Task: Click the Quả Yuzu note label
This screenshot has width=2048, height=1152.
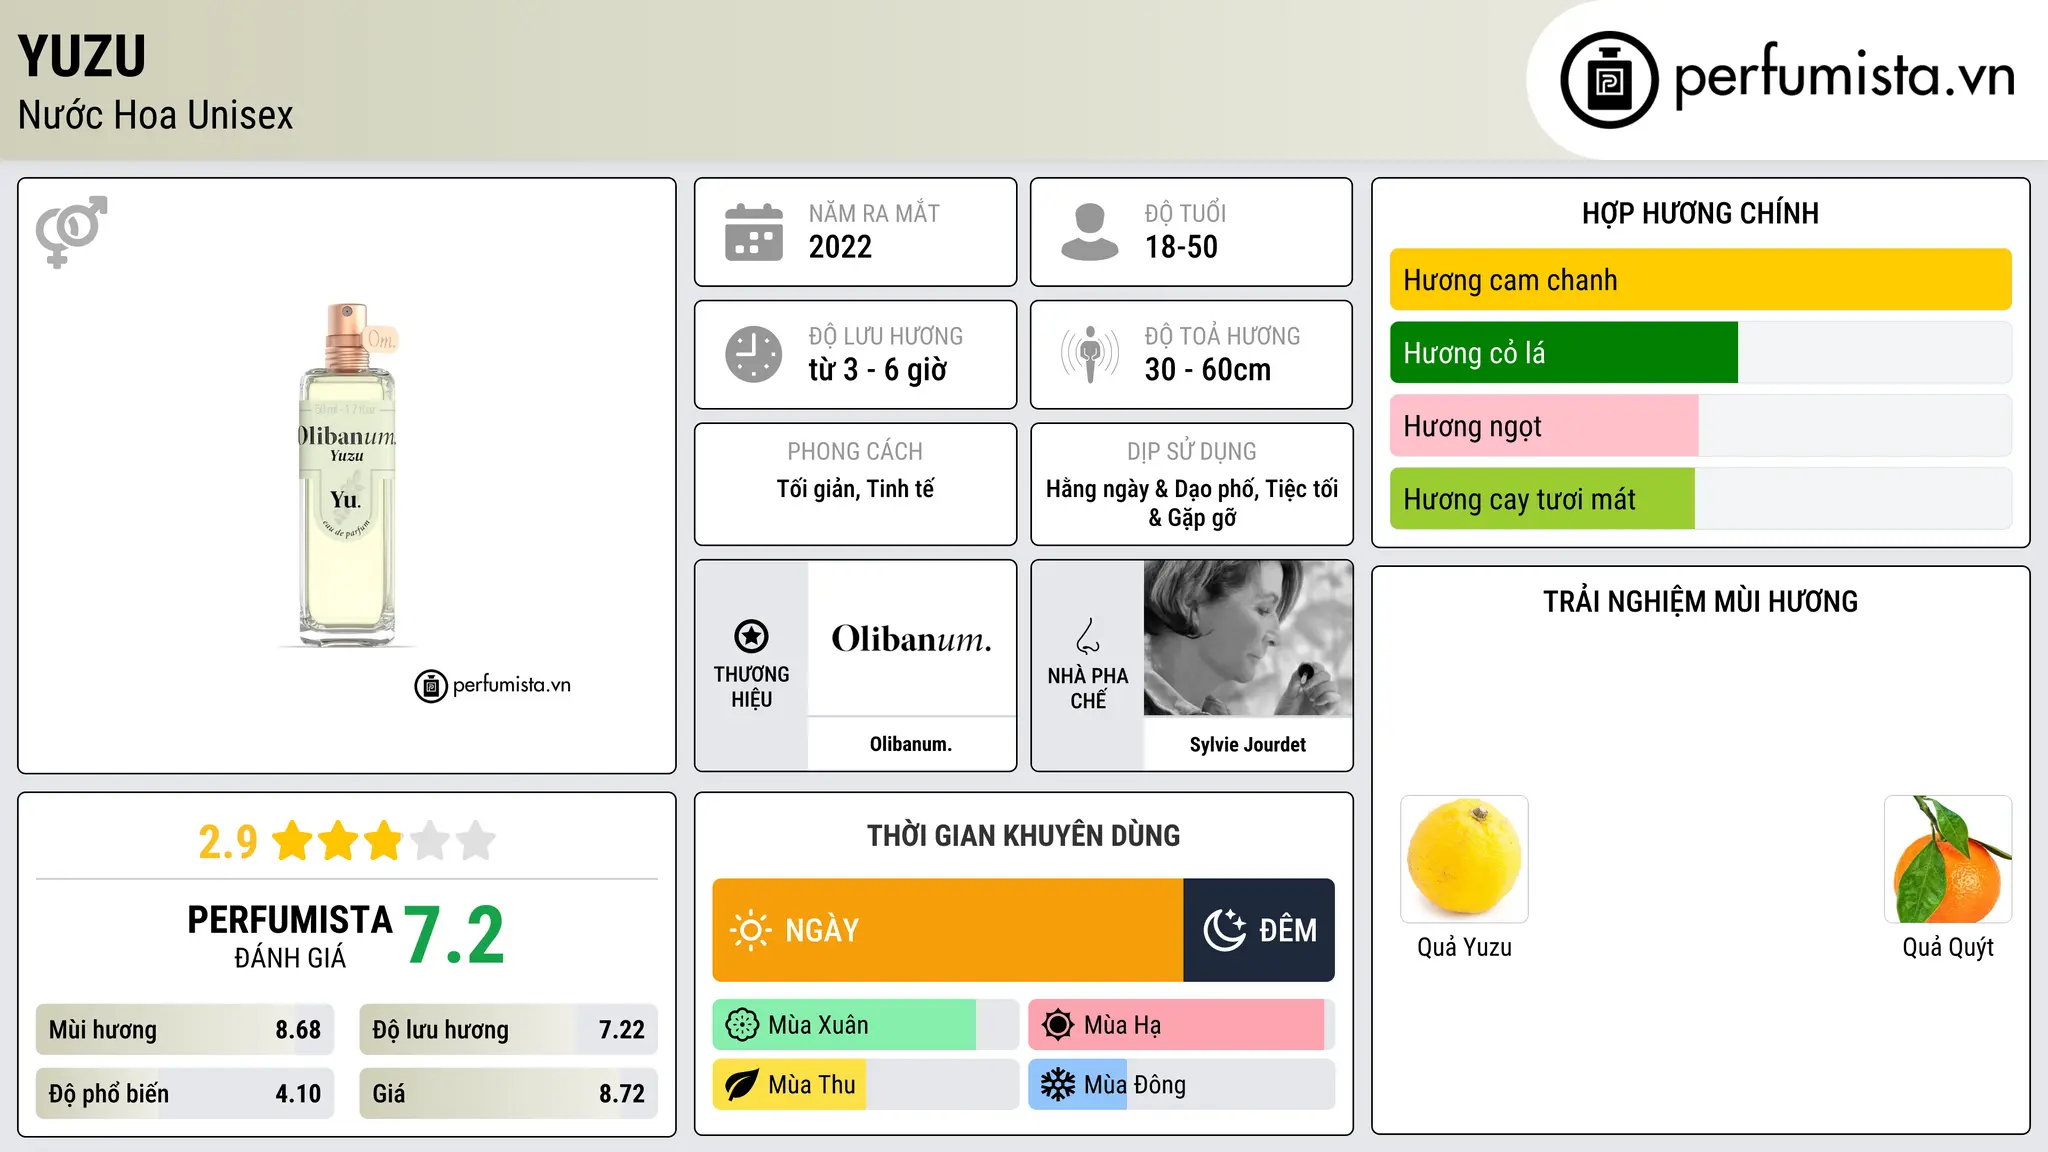Action: point(1464,947)
